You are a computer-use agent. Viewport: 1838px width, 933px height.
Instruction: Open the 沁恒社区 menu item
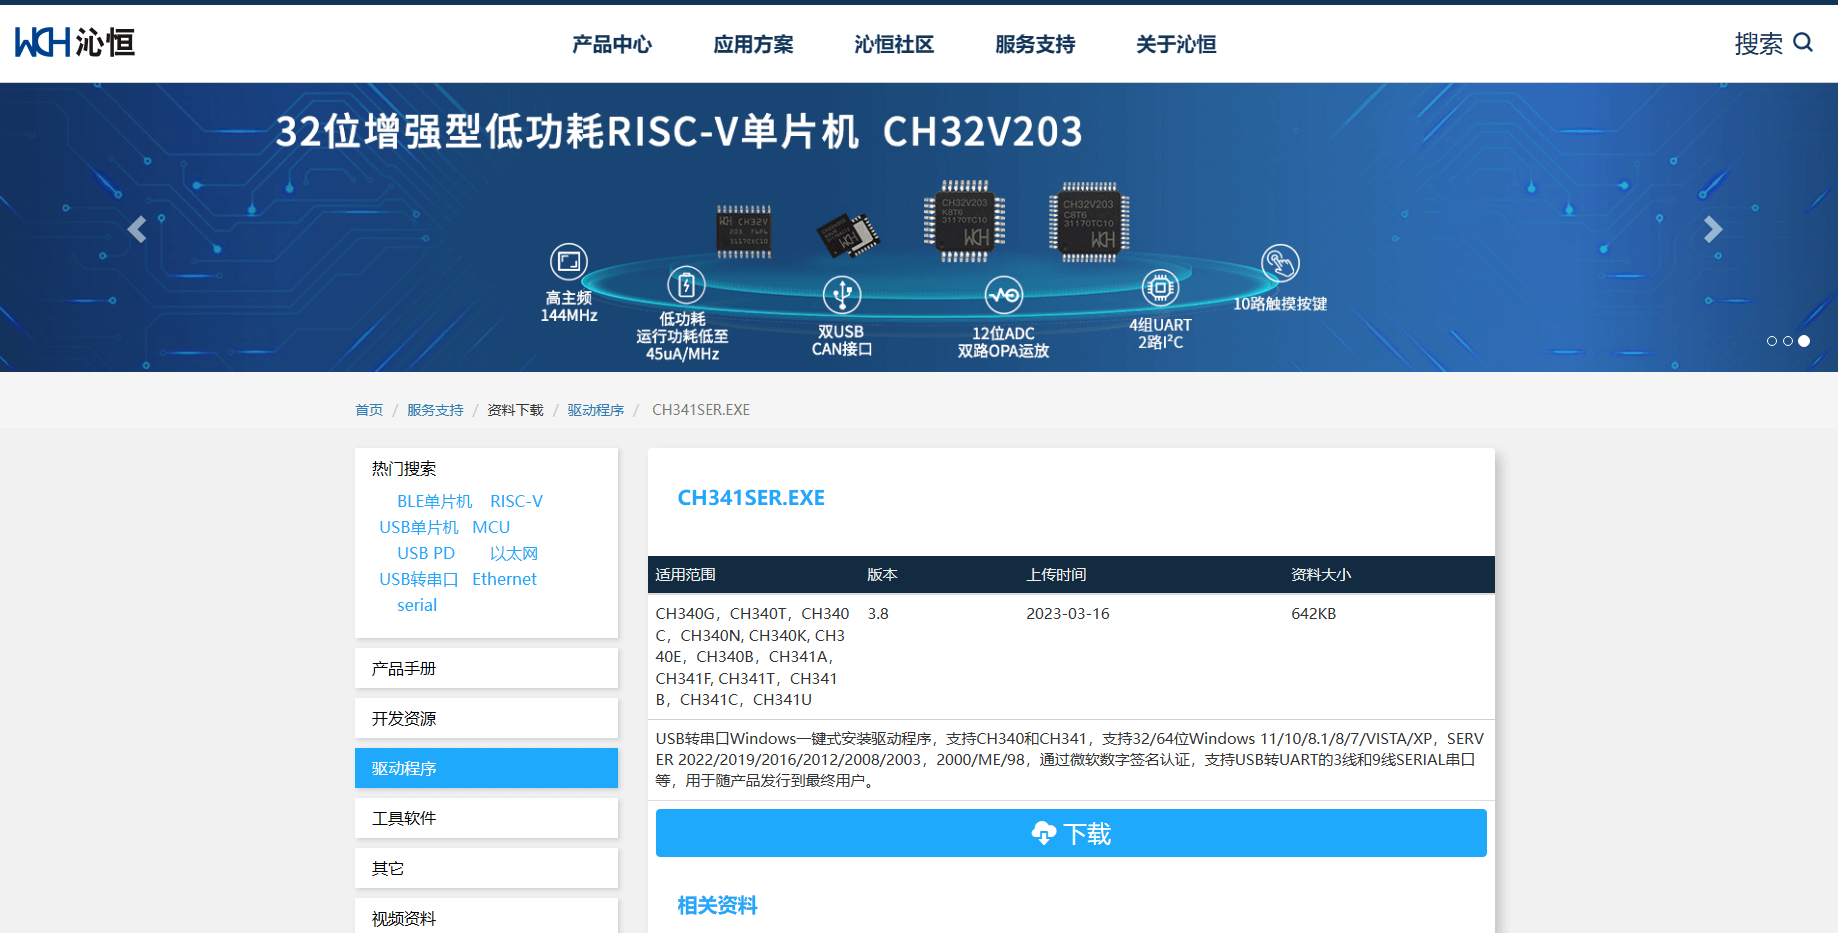pos(893,44)
